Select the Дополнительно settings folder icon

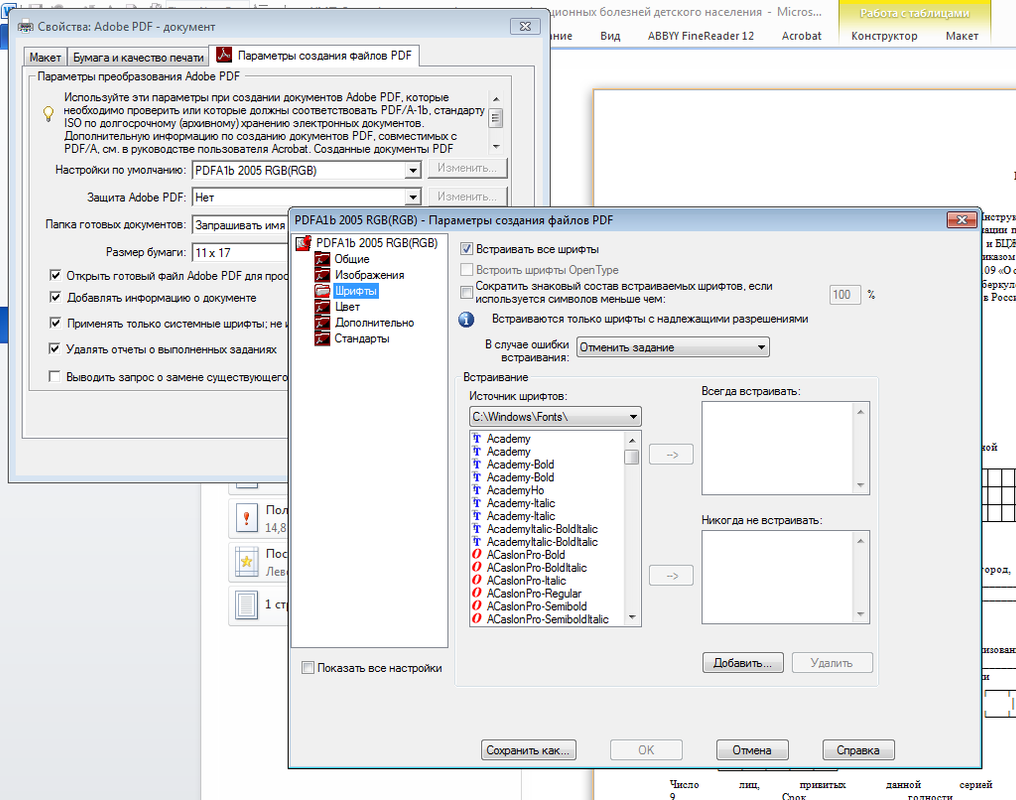[322, 323]
